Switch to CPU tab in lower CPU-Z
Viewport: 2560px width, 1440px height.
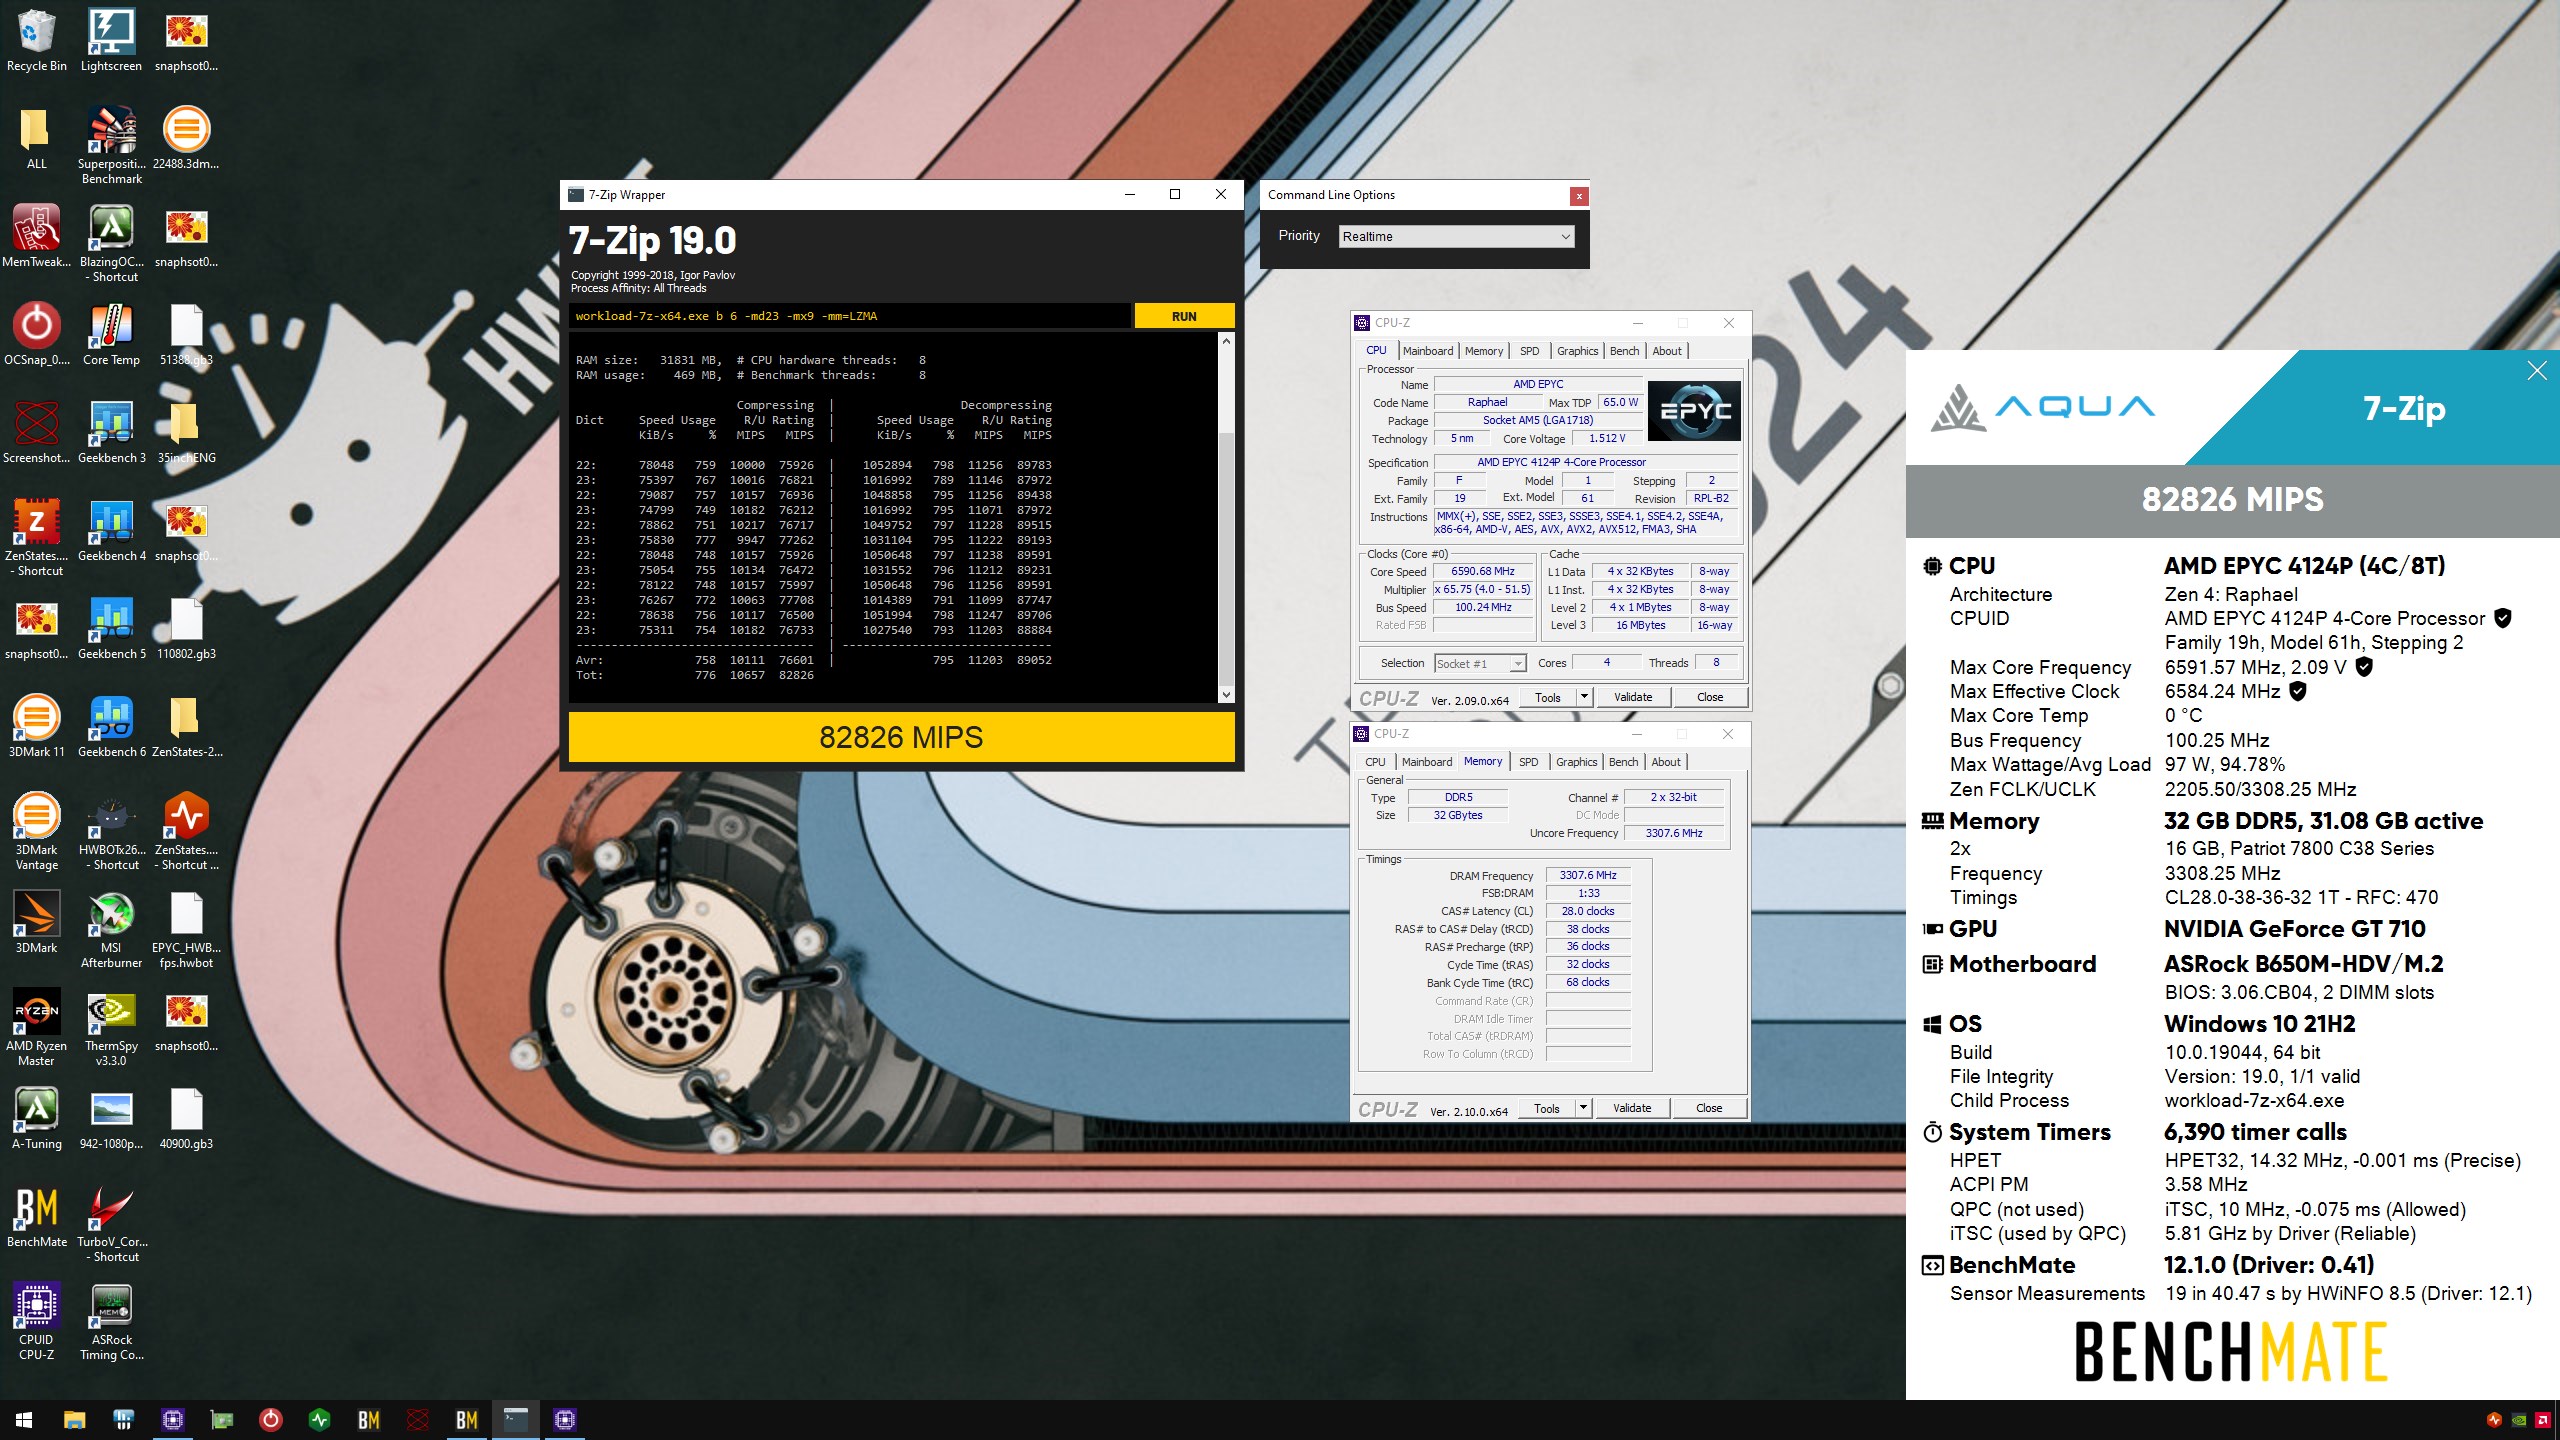point(1375,762)
